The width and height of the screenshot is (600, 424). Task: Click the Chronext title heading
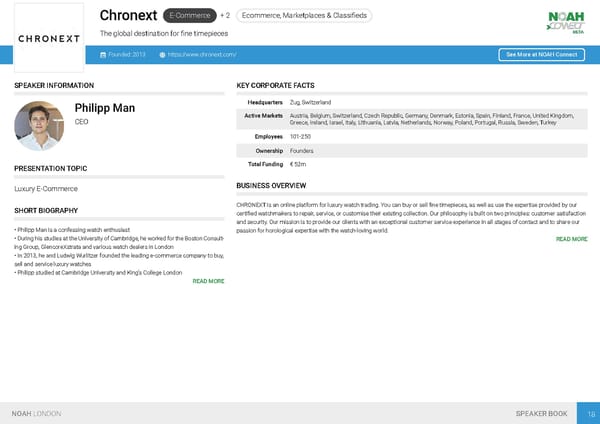click(x=128, y=15)
